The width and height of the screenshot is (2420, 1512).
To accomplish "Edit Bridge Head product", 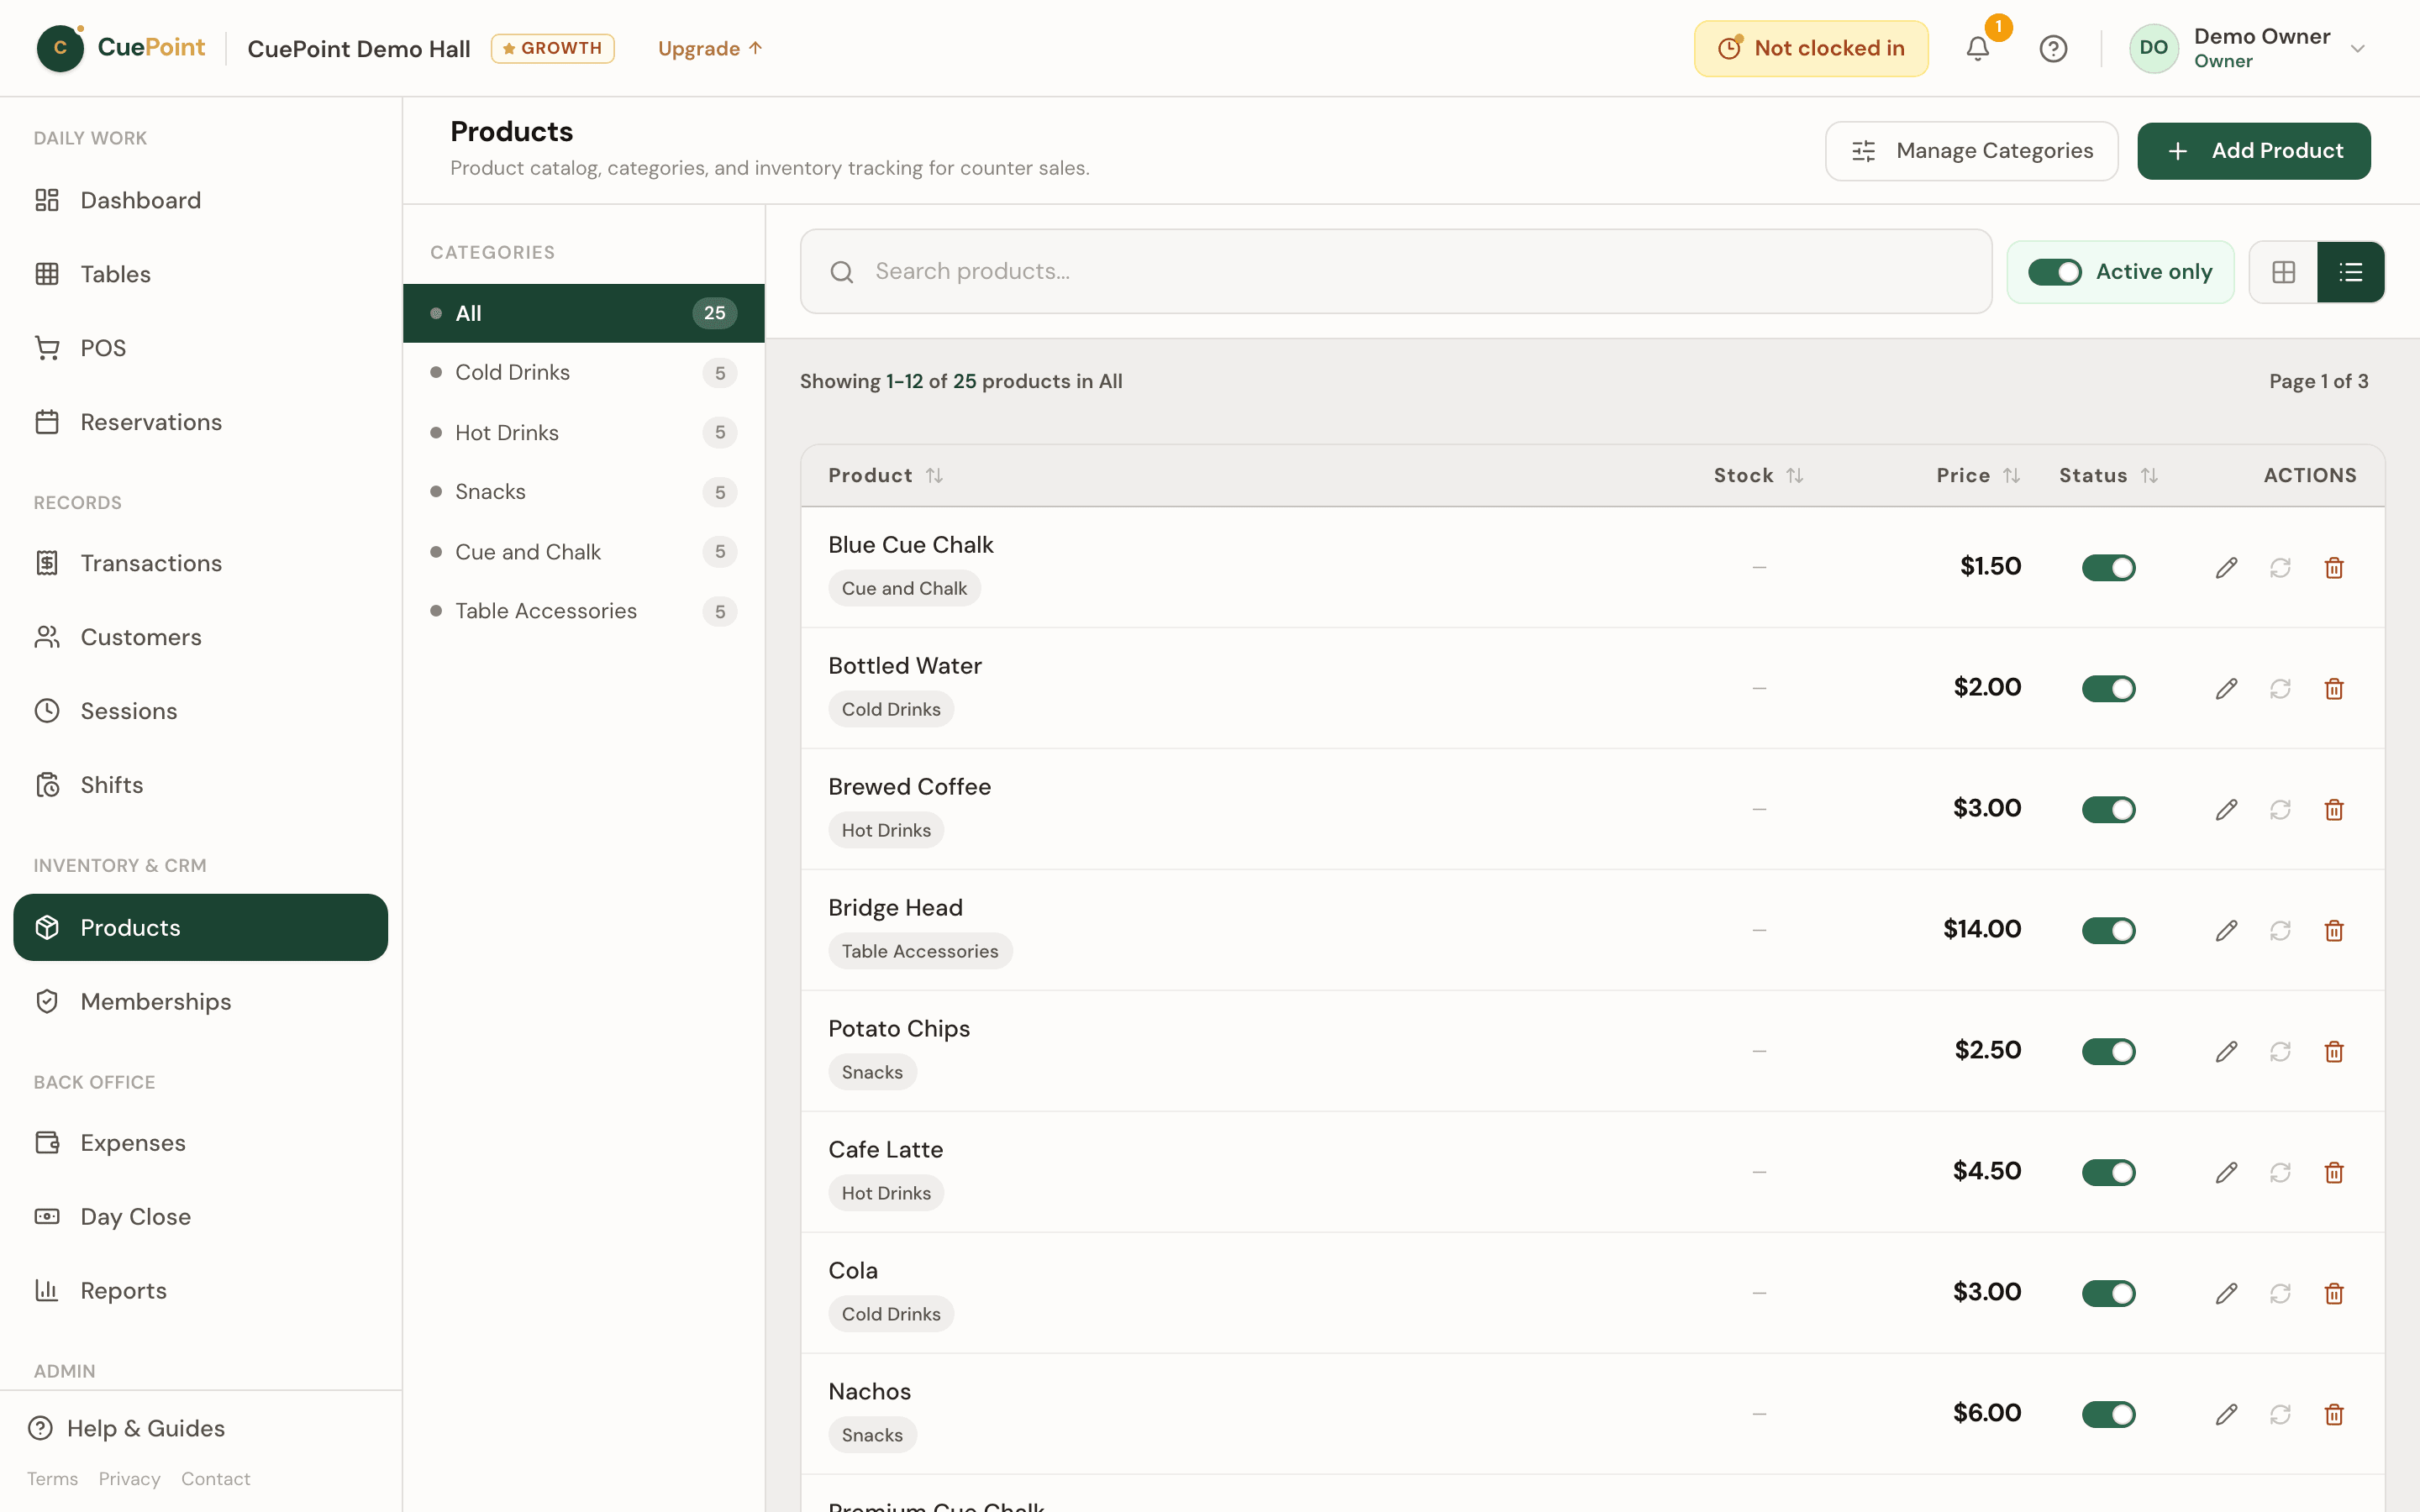I will [x=2226, y=931].
